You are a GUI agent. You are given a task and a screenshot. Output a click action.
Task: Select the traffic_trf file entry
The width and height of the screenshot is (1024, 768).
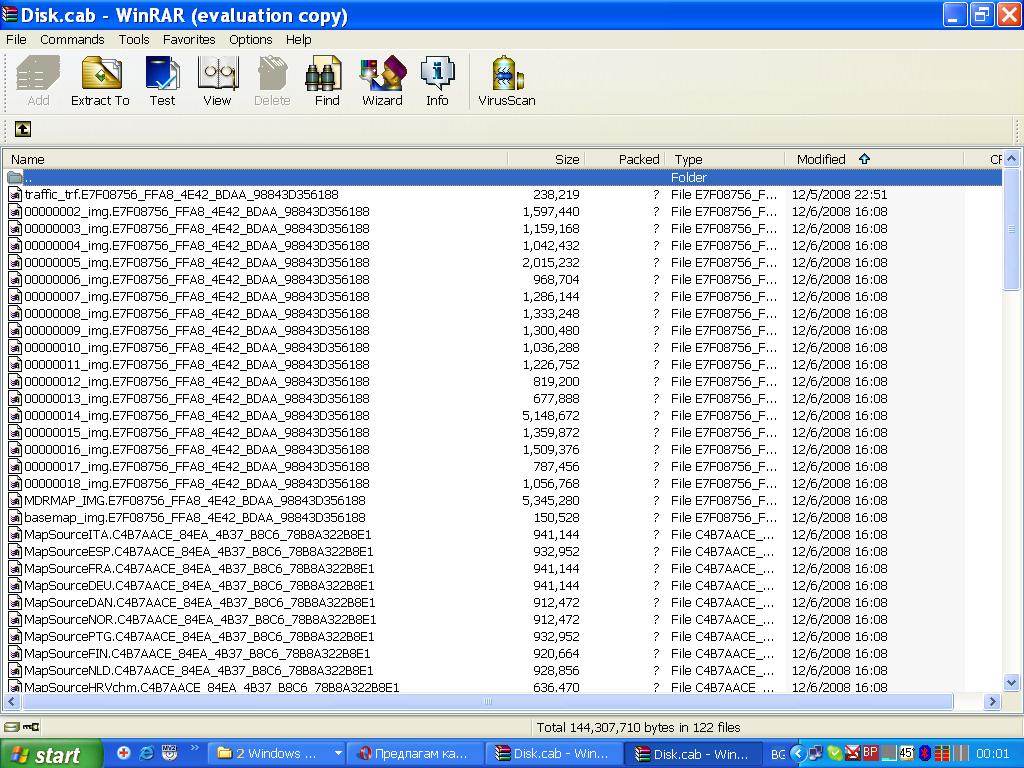pyautogui.click(x=181, y=195)
